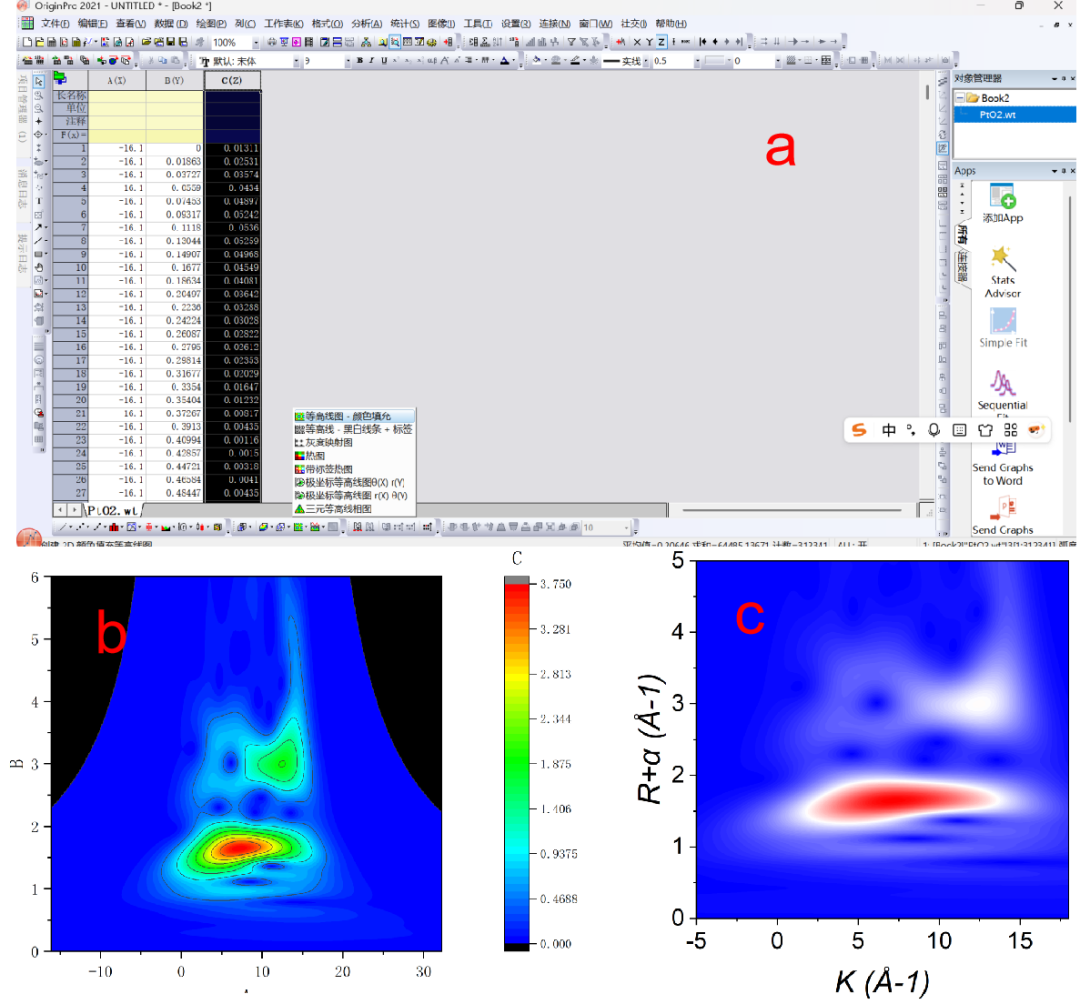1080x1004 pixels.
Task: Move column to last icon
Action: click(739, 42)
